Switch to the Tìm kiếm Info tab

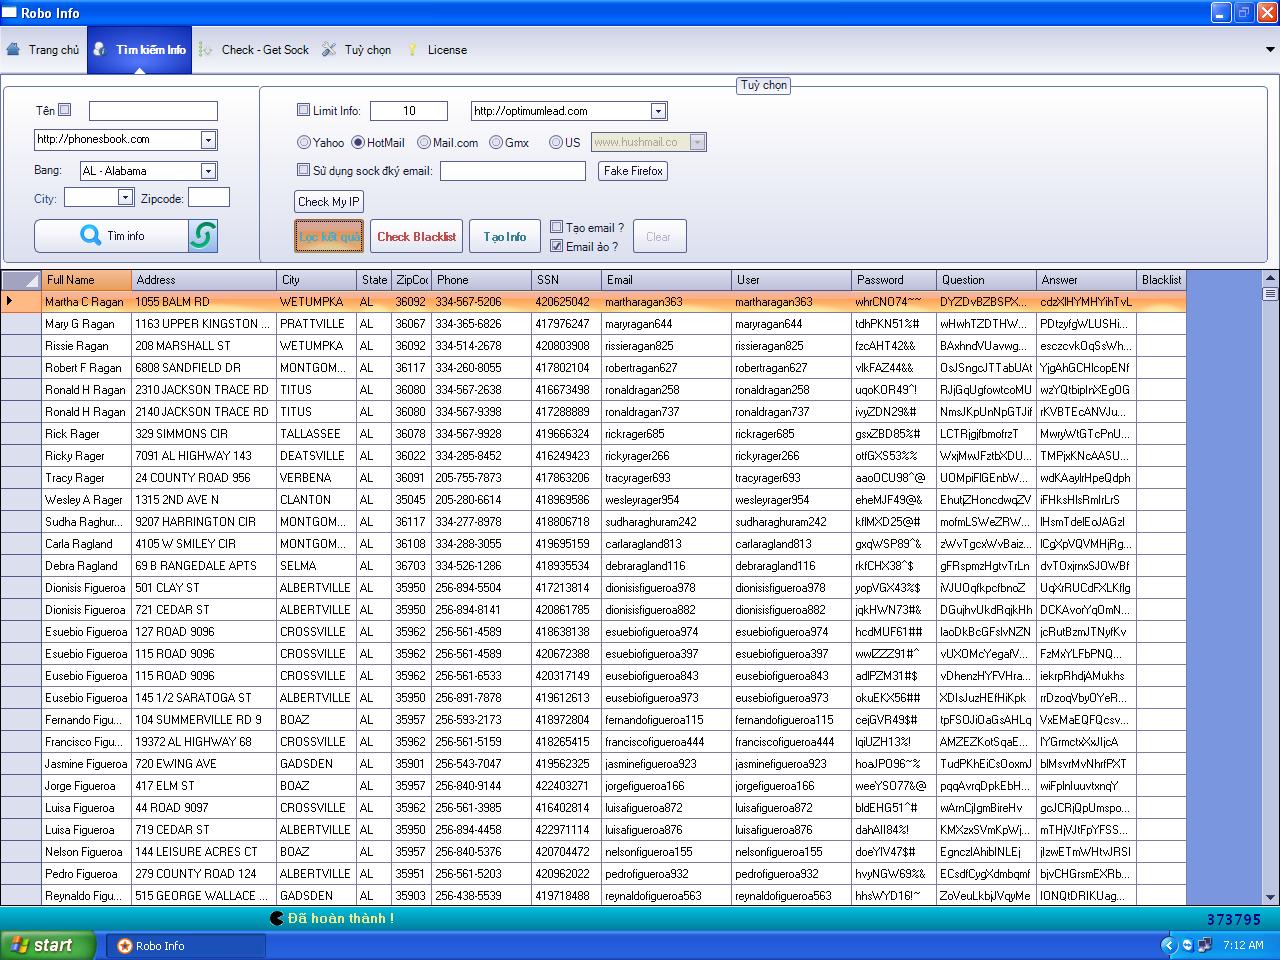(140, 49)
